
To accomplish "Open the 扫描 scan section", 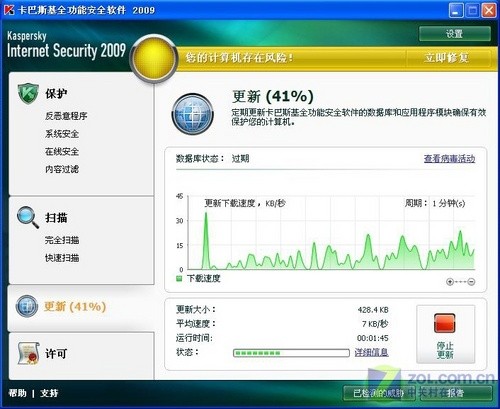I will pos(56,218).
